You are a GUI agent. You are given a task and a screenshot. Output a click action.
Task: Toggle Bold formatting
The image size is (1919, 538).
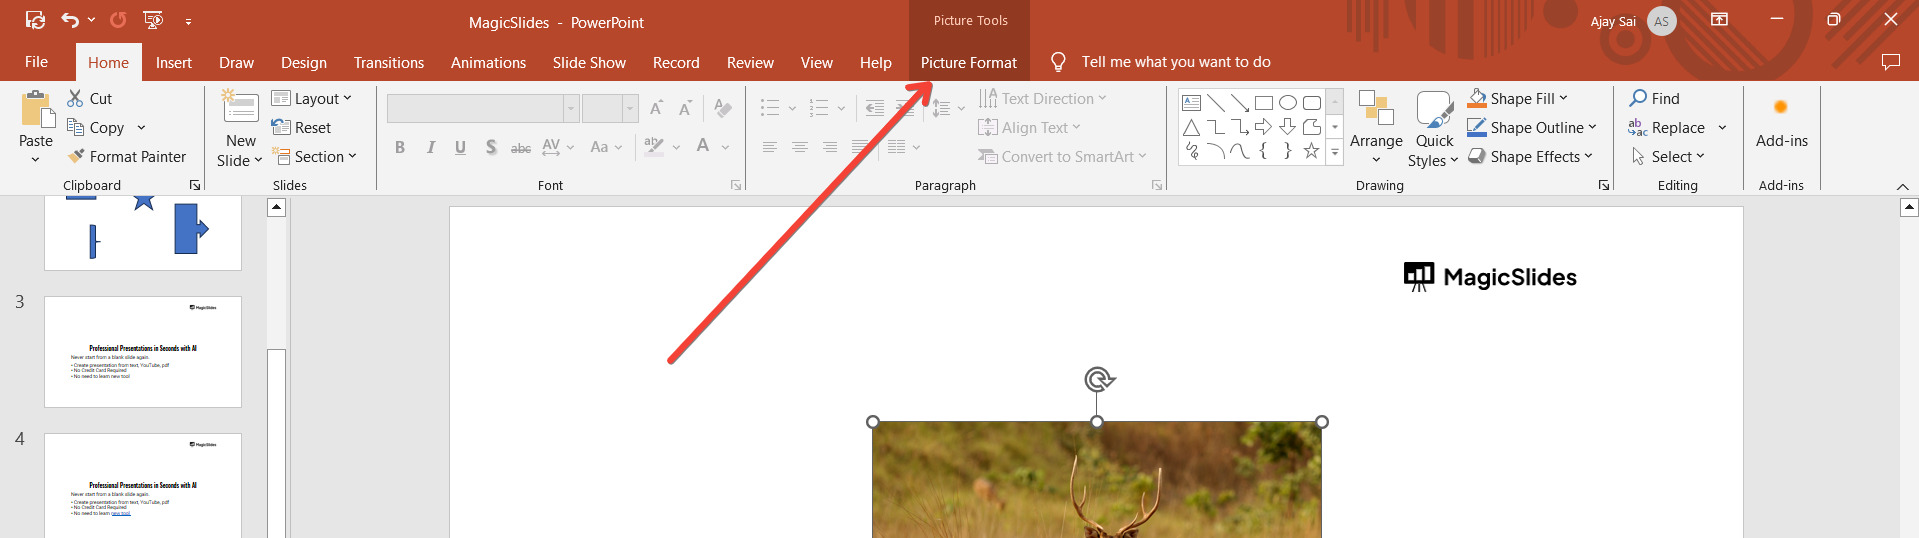tap(400, 147)
